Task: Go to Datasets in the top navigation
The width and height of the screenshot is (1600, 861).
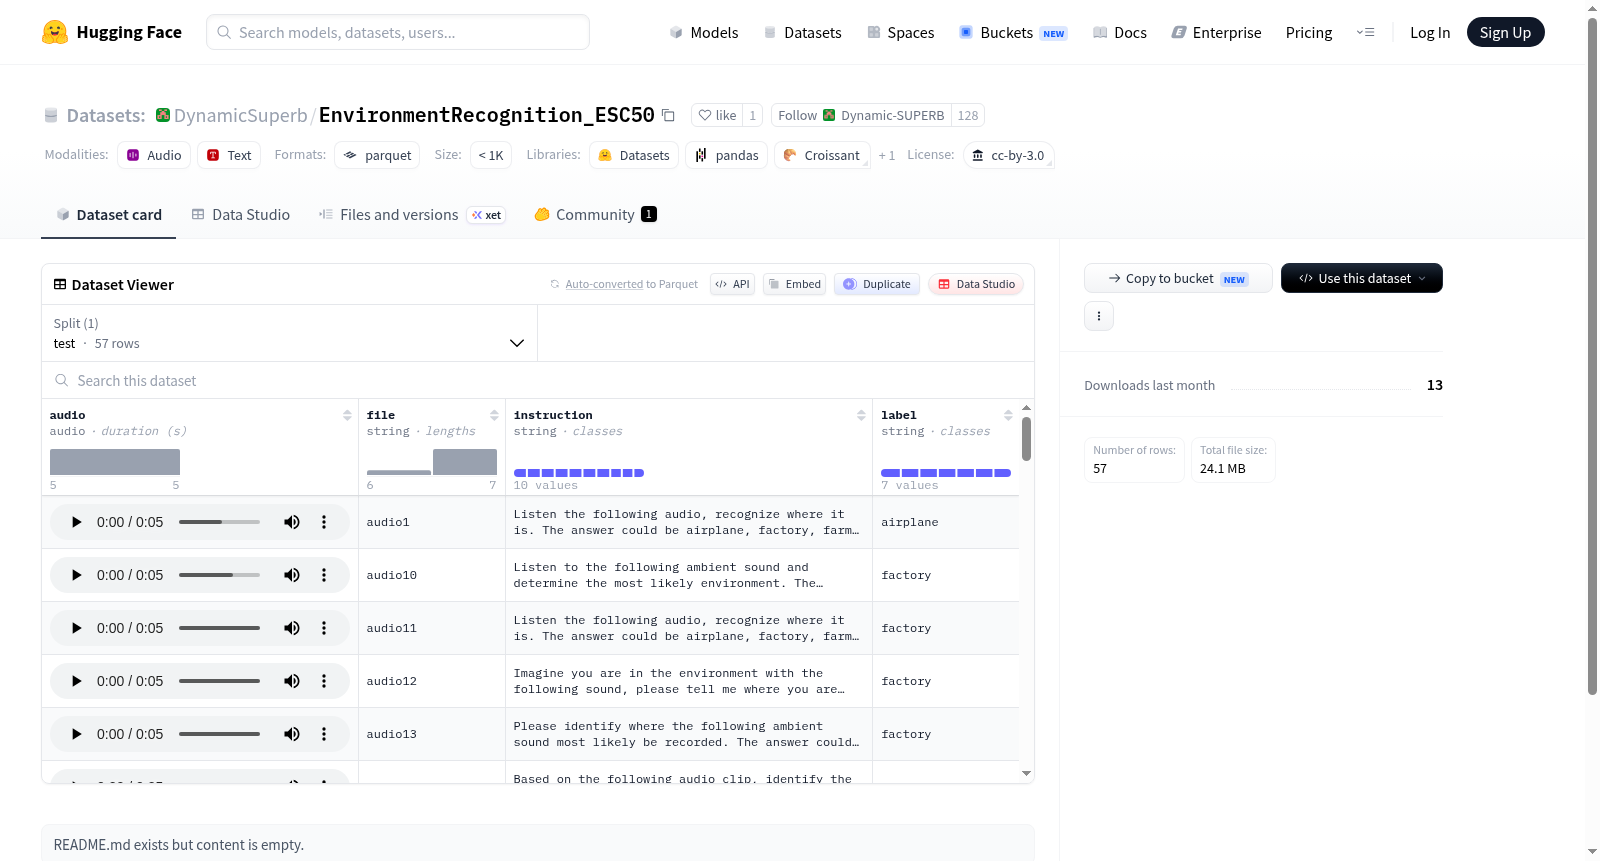Action: [803, 32]
